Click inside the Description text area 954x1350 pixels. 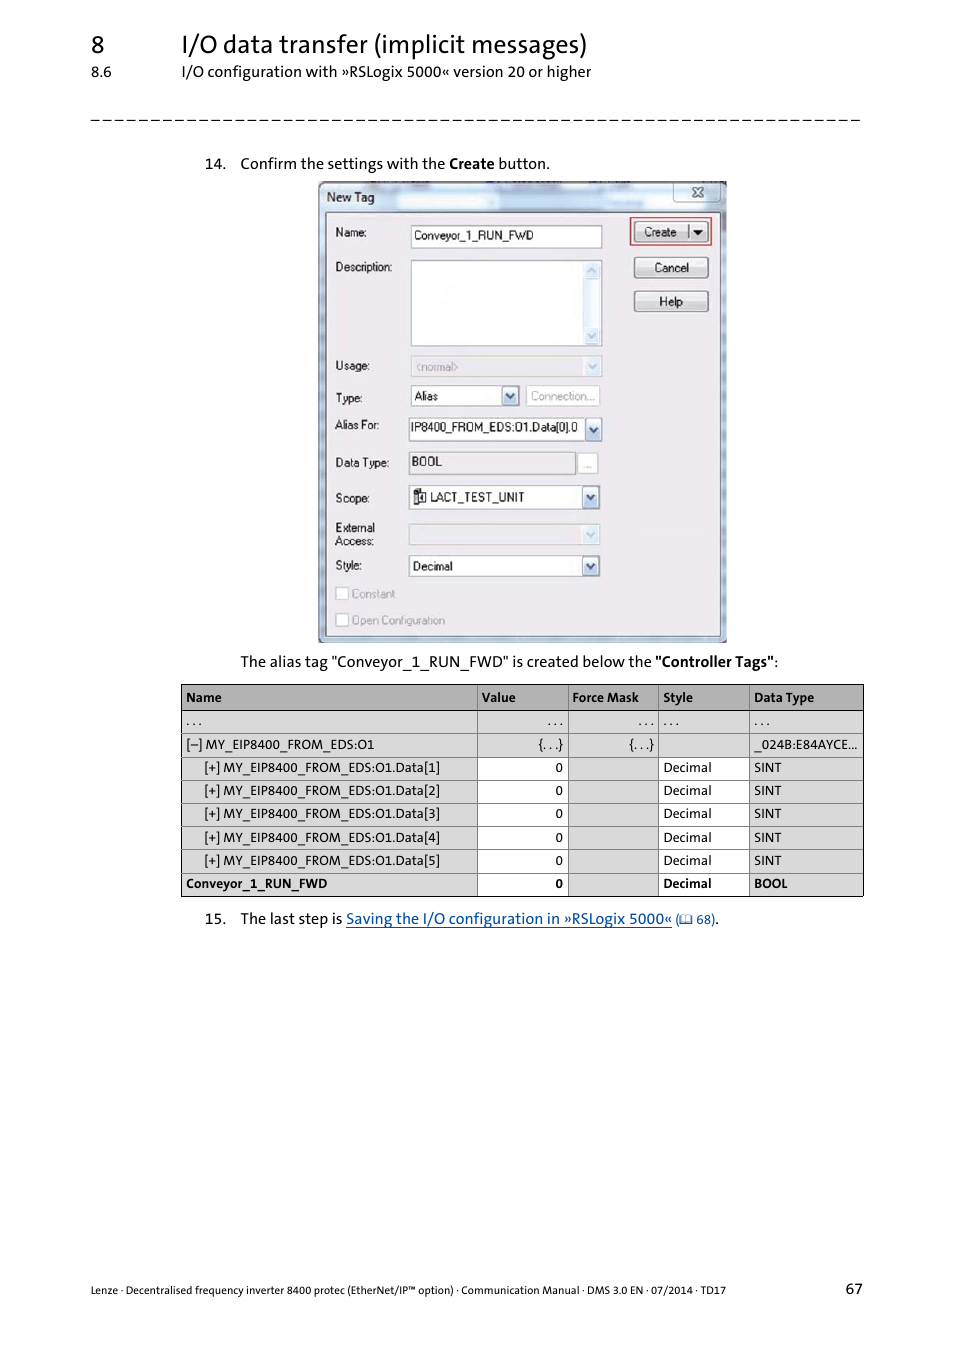coord(497,303)
